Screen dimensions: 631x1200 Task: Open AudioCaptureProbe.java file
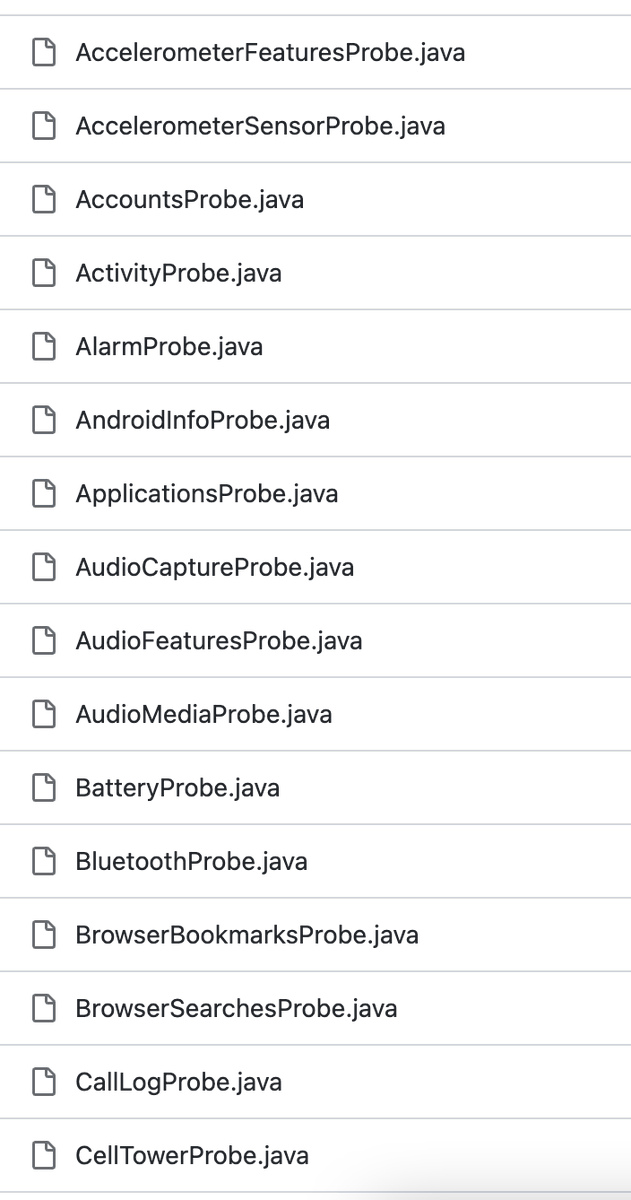215,567
